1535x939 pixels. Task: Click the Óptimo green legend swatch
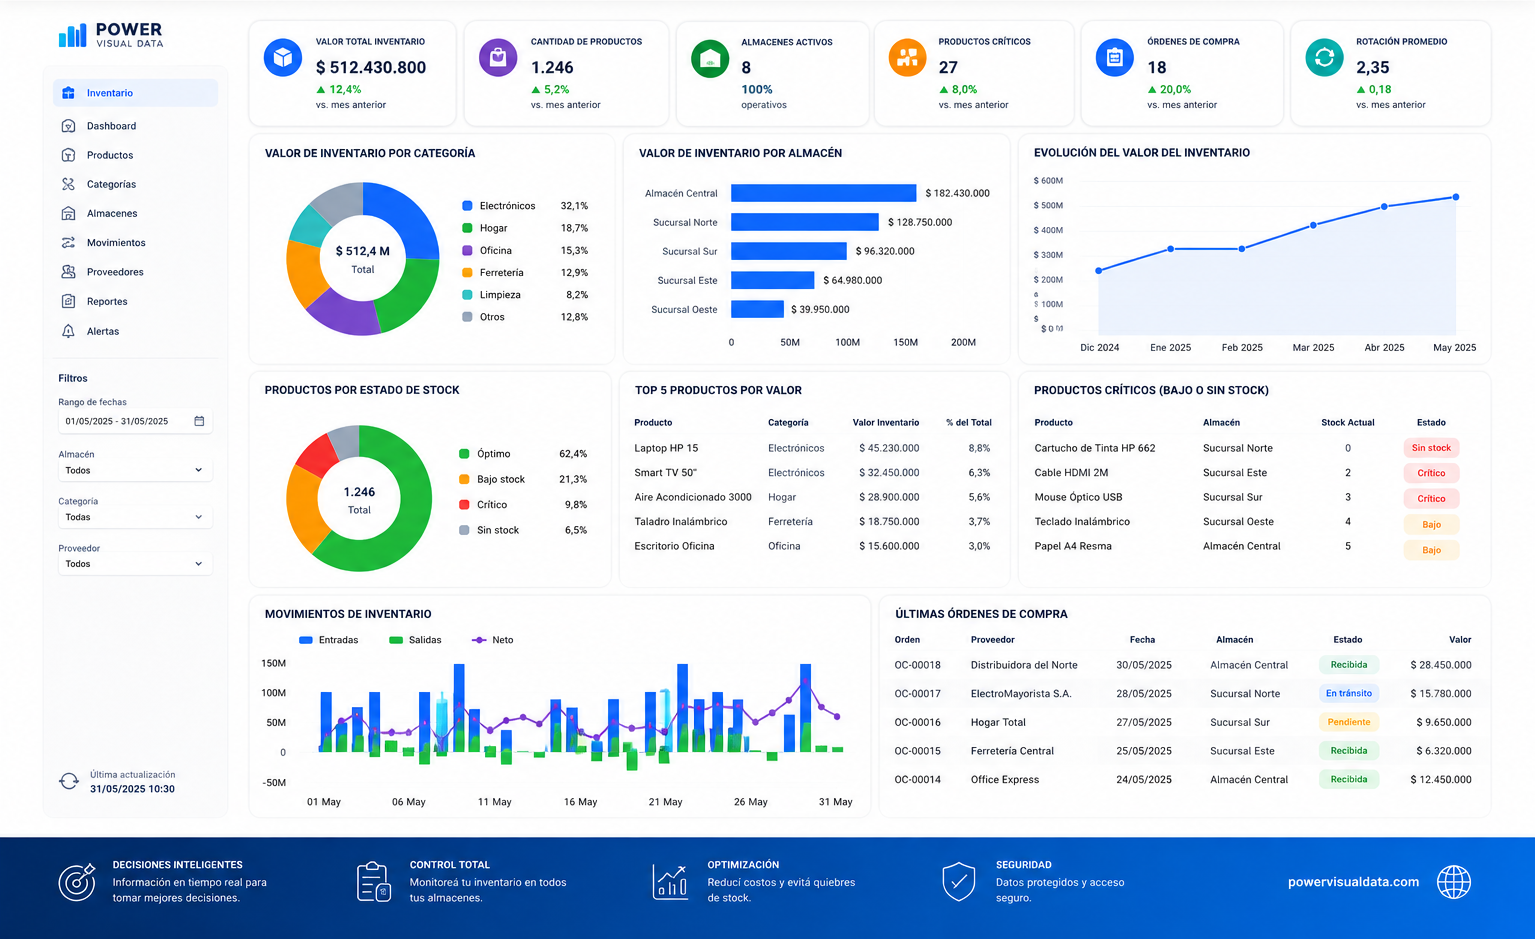coord(464,454)
